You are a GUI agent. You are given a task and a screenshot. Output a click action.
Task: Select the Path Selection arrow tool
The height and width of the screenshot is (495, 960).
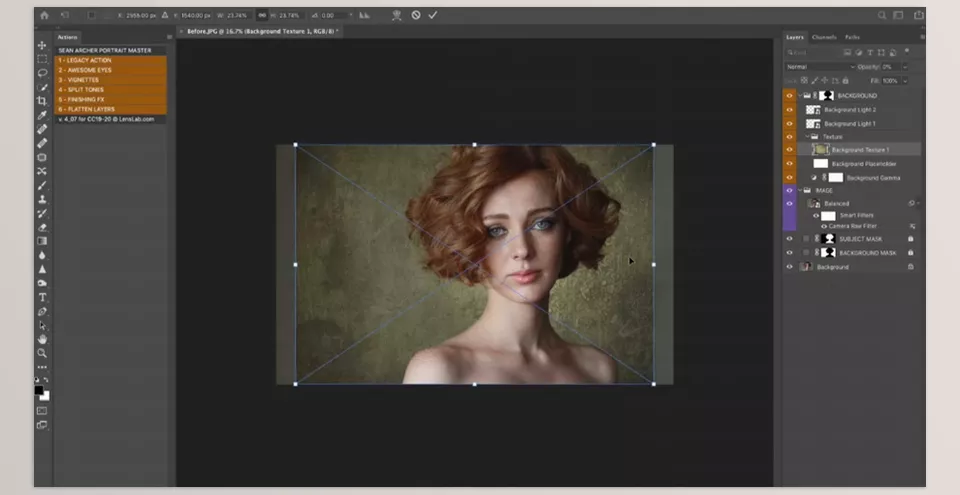pos(42,325)
